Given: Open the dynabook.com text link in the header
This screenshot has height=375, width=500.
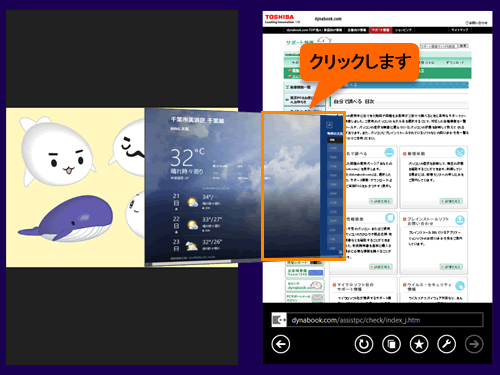Looking at the screenshot, I should (328, 19).
